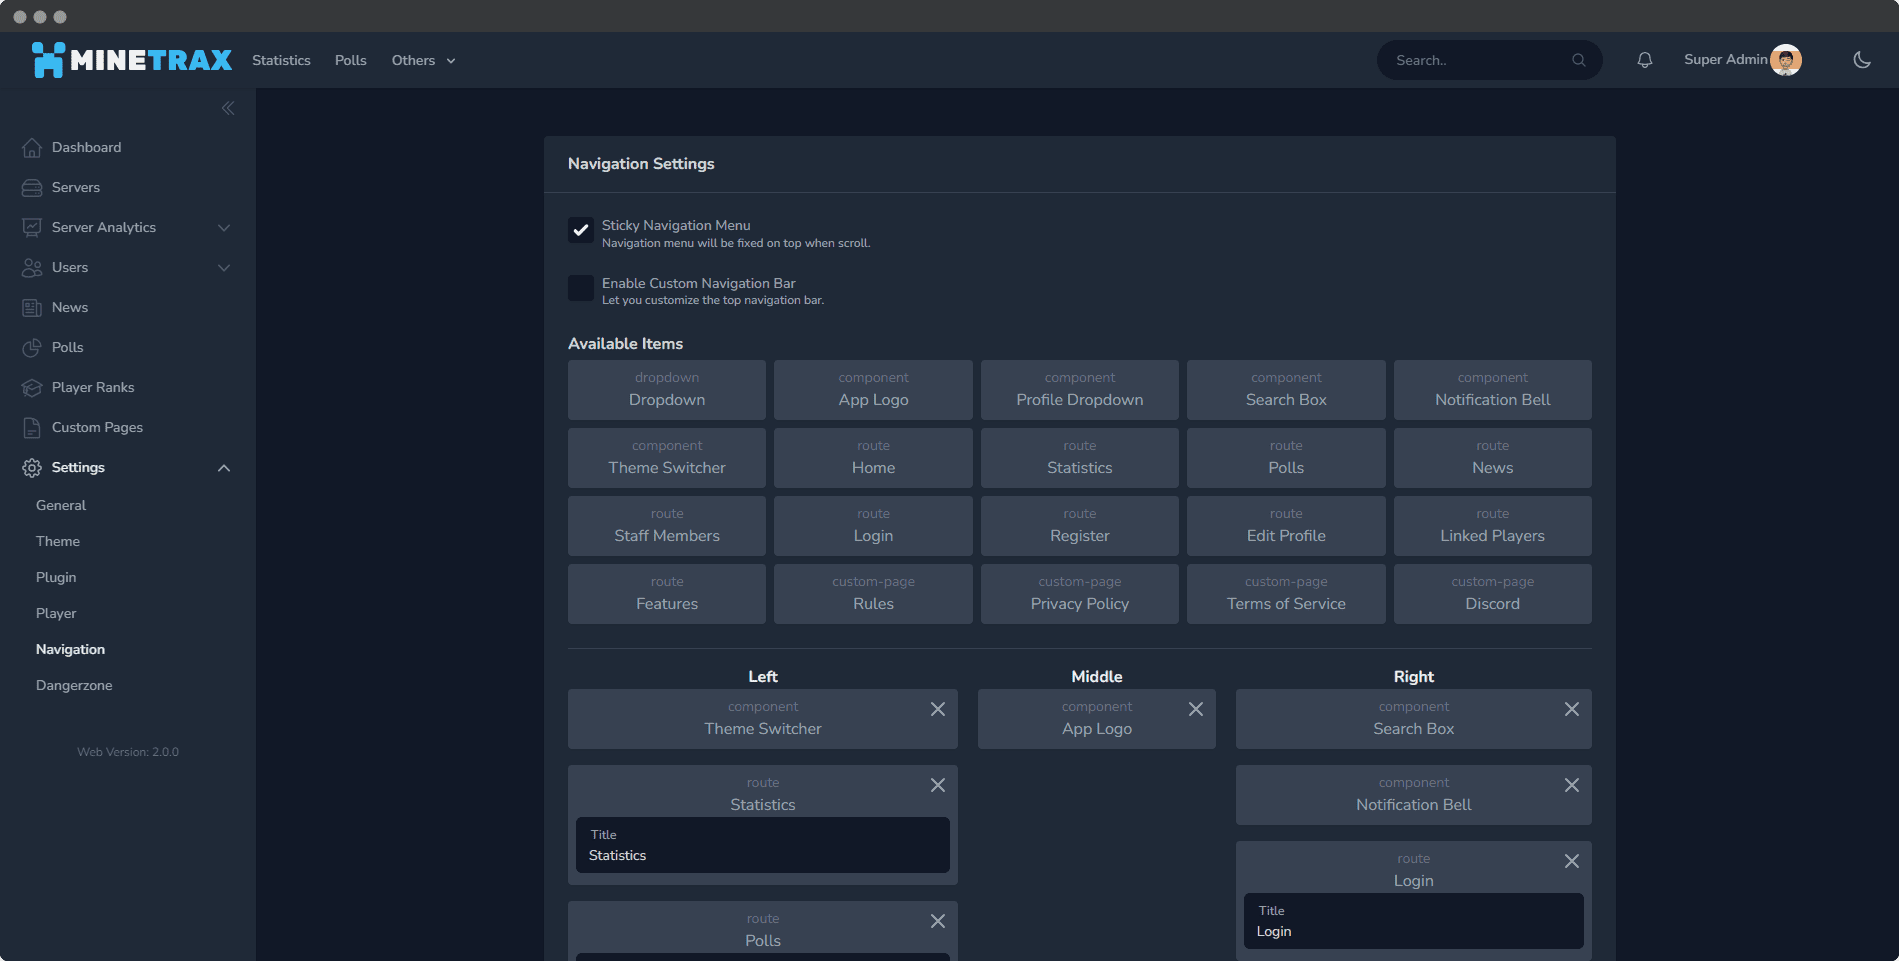Click the Player Ranks icon
1899x961 pixels.
tap(32, 387)
